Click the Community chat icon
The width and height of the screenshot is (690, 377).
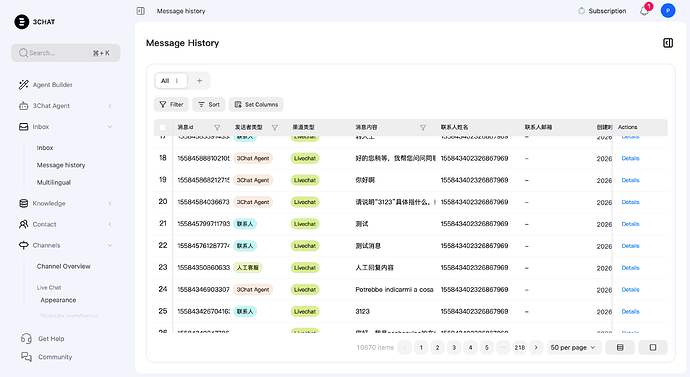pos(26,357)
